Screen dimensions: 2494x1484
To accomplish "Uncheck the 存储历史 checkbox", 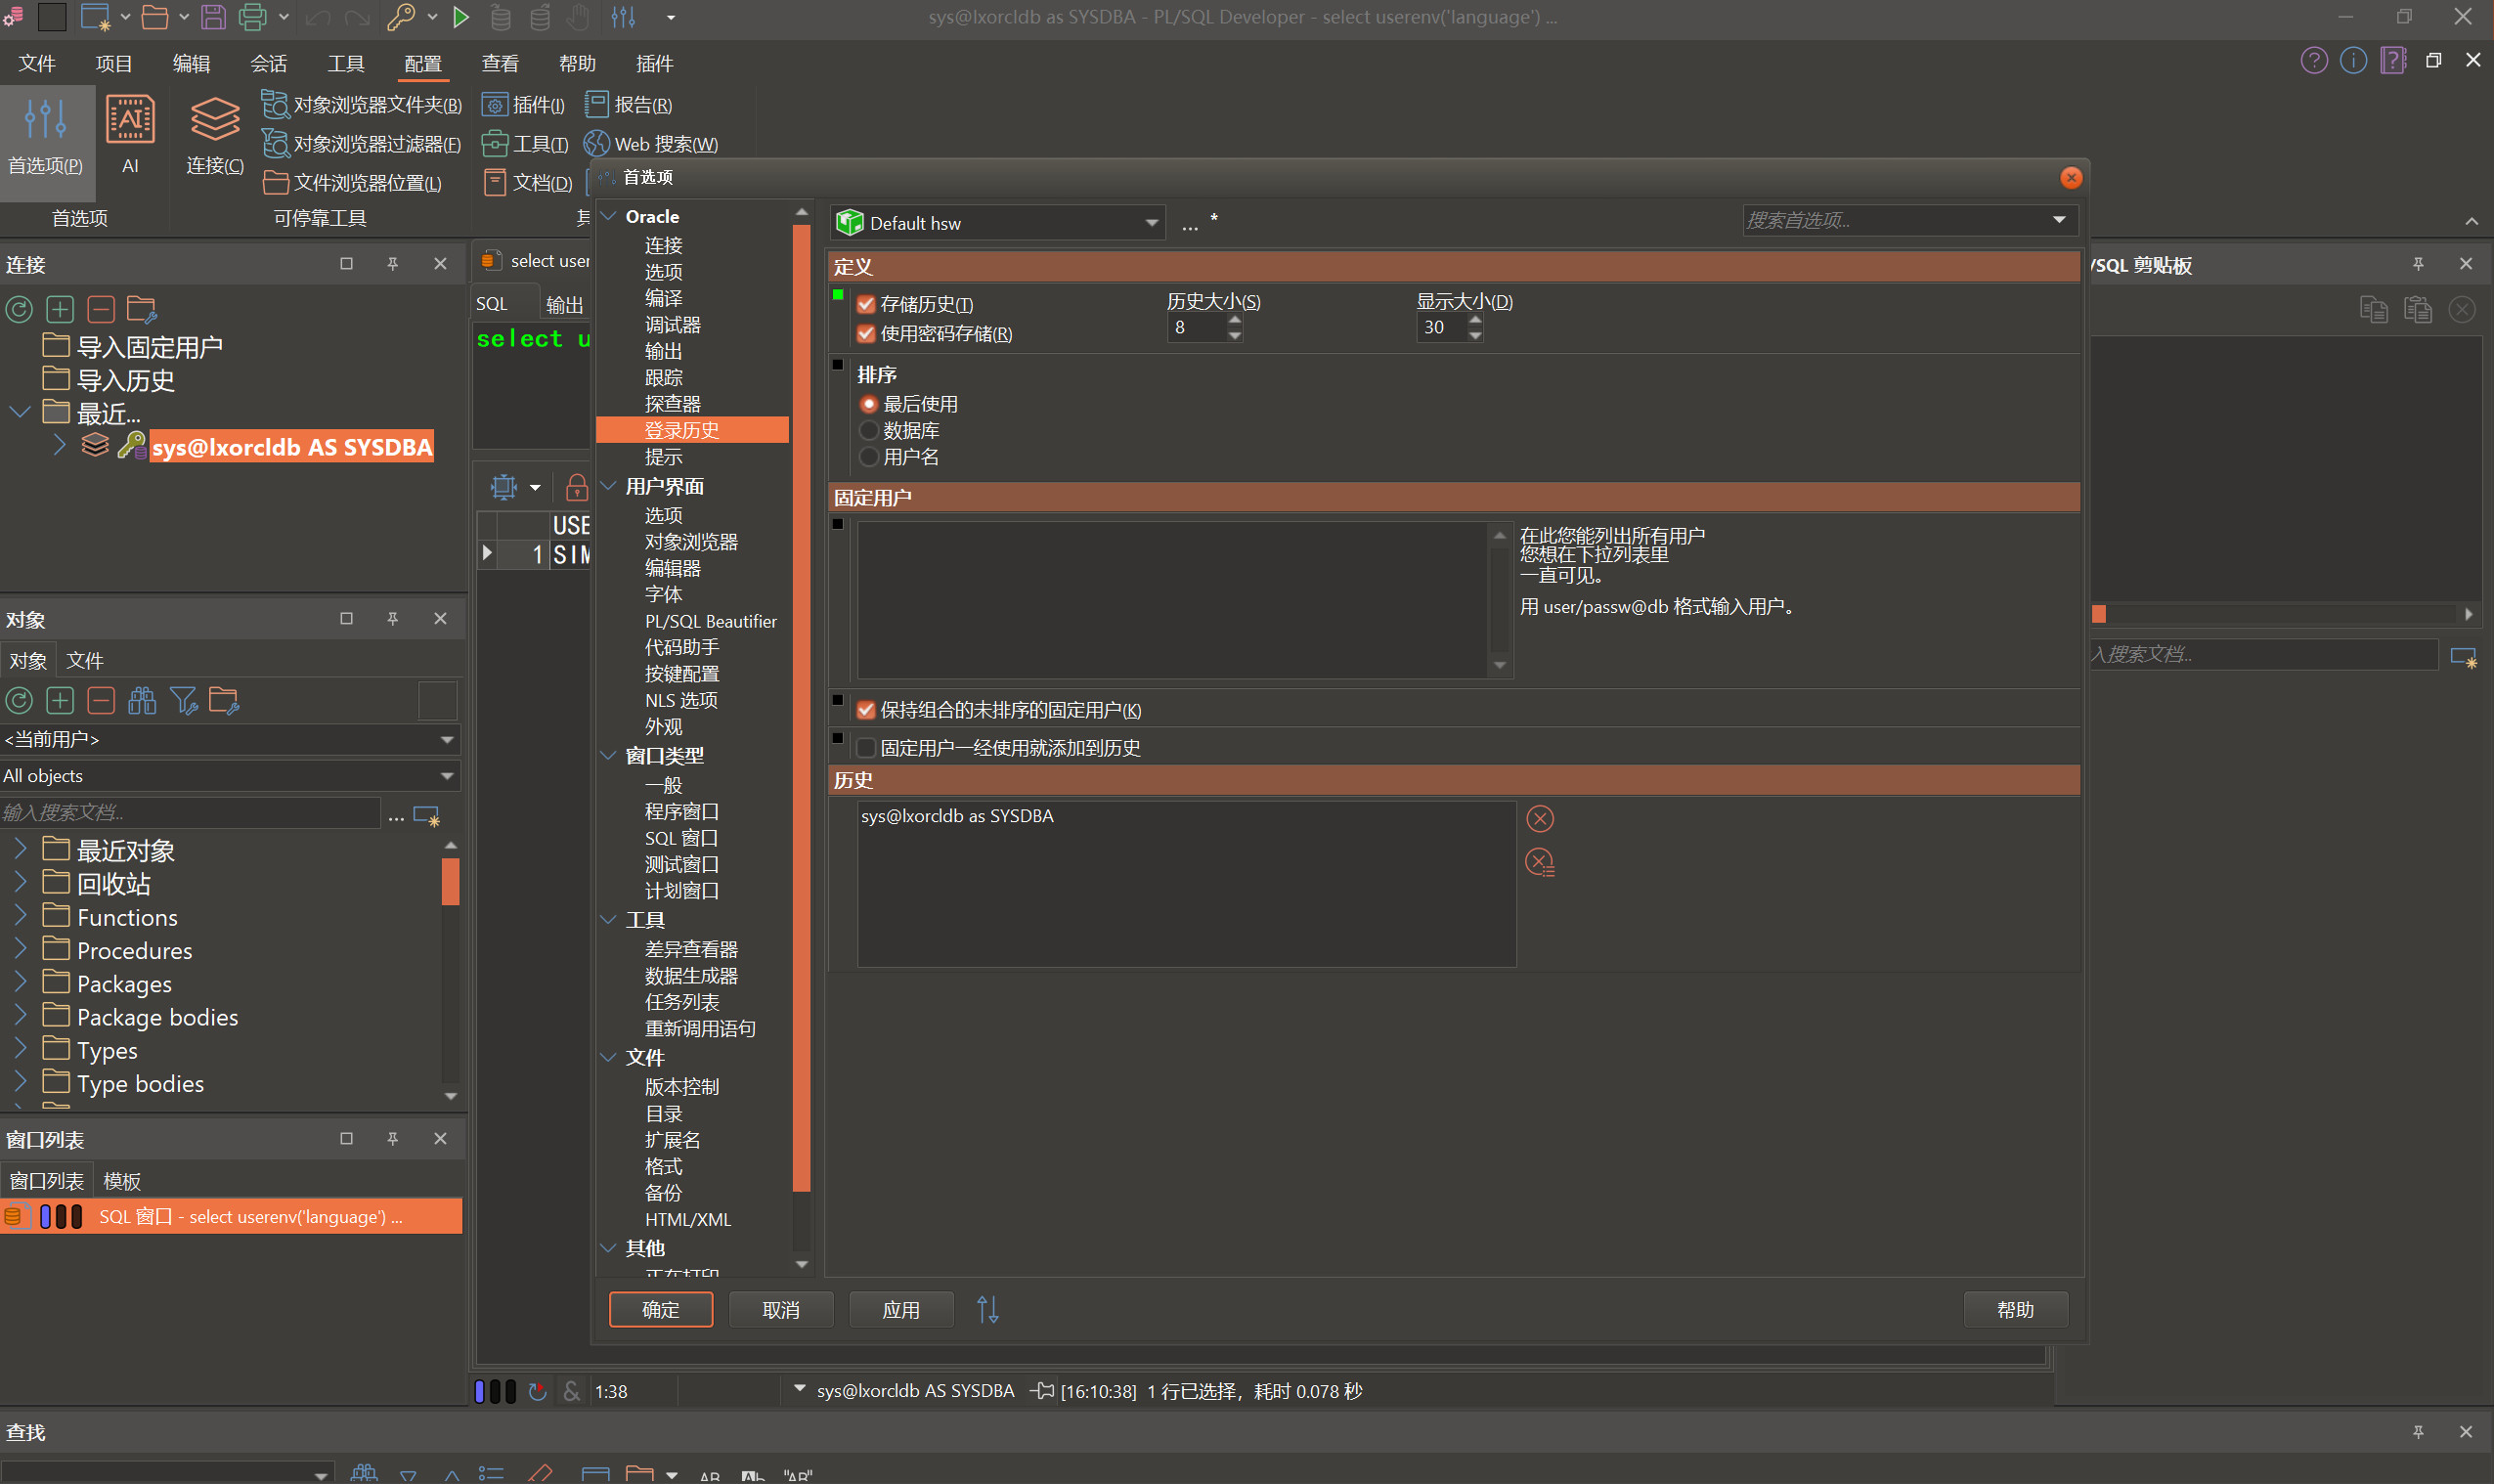I will pyautogui.click(x=866, y=304).
